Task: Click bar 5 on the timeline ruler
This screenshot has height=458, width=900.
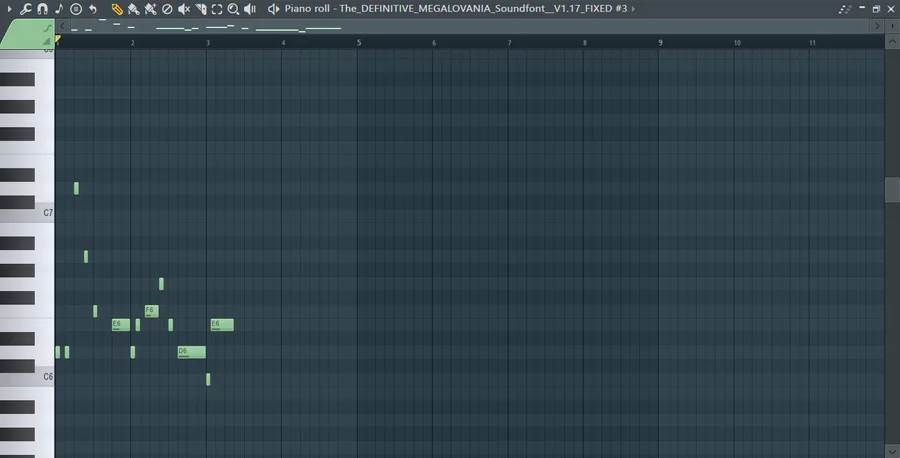Action: point(359,42)
